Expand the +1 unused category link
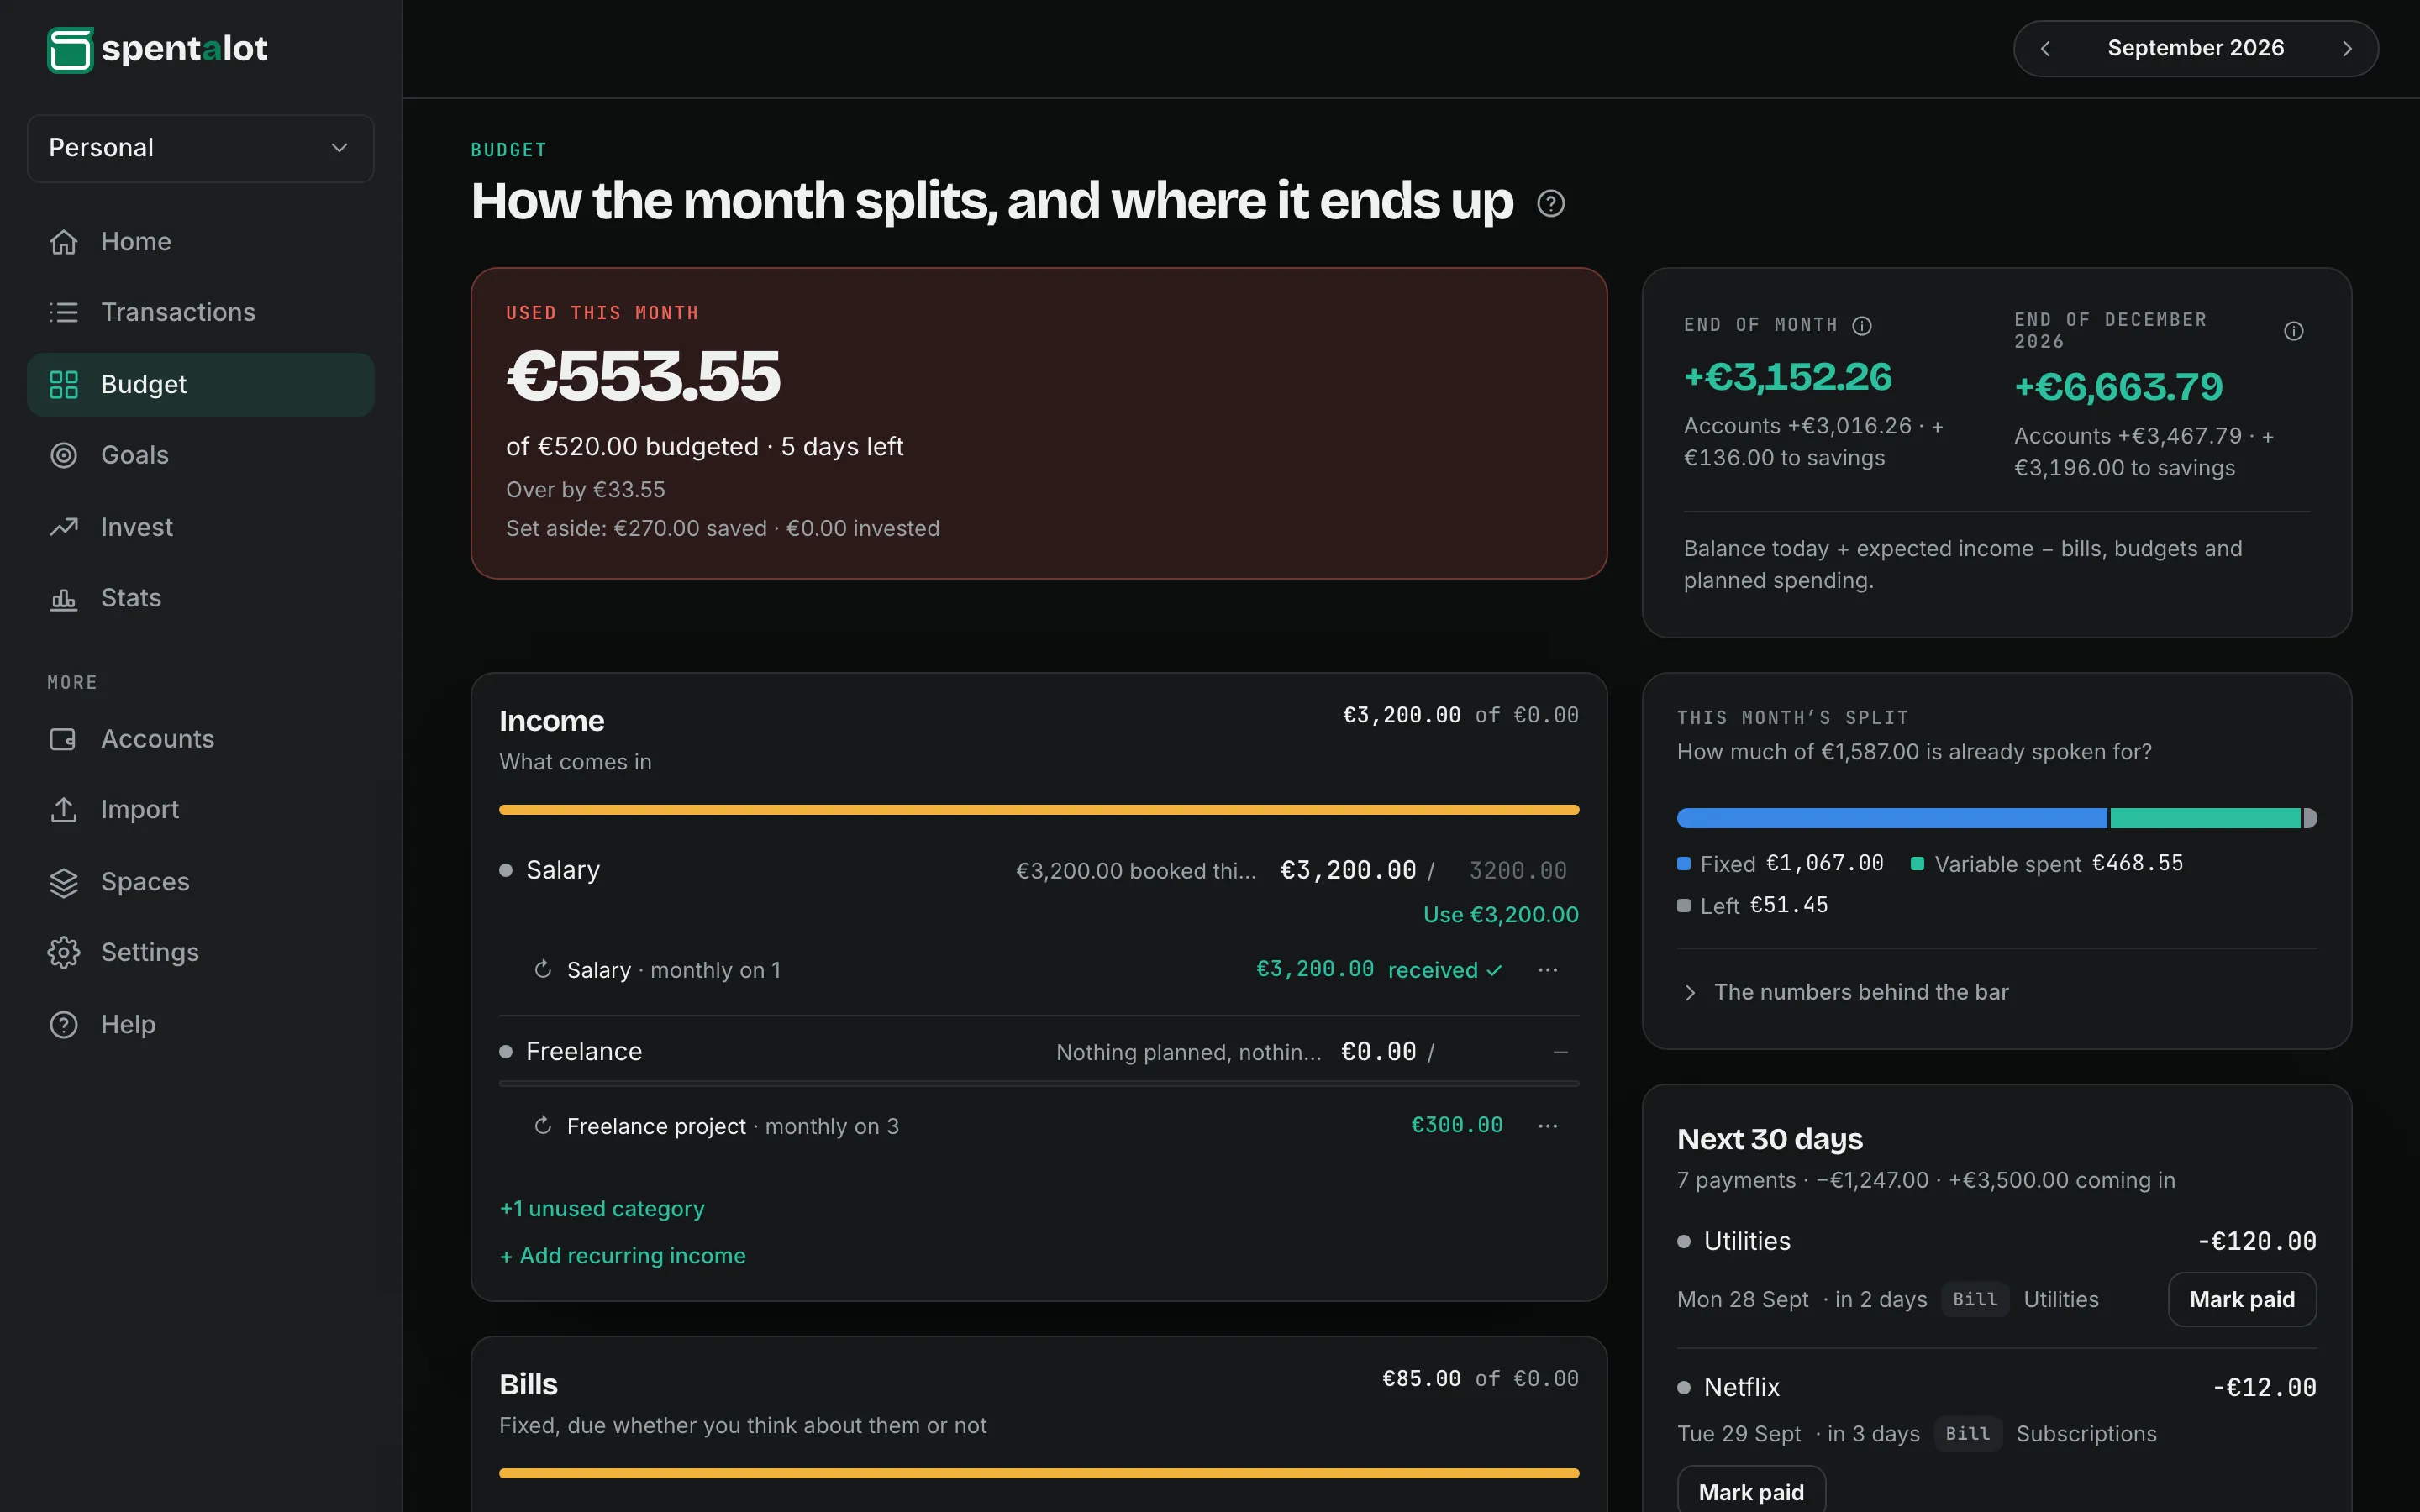The height and width of the screenshot is (1512, 2420). (x=602, y=1208)
